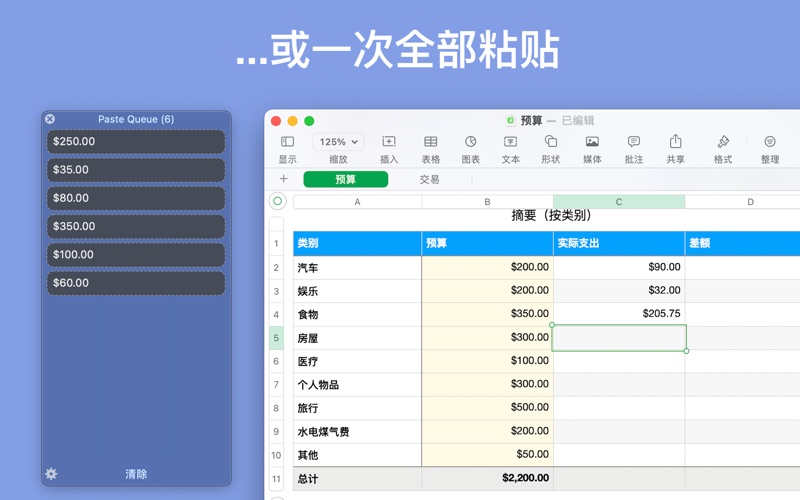This screenshot has height=500, width=800.
Task: Toggle the Organize (整理) sidebar
Action: 769,143
